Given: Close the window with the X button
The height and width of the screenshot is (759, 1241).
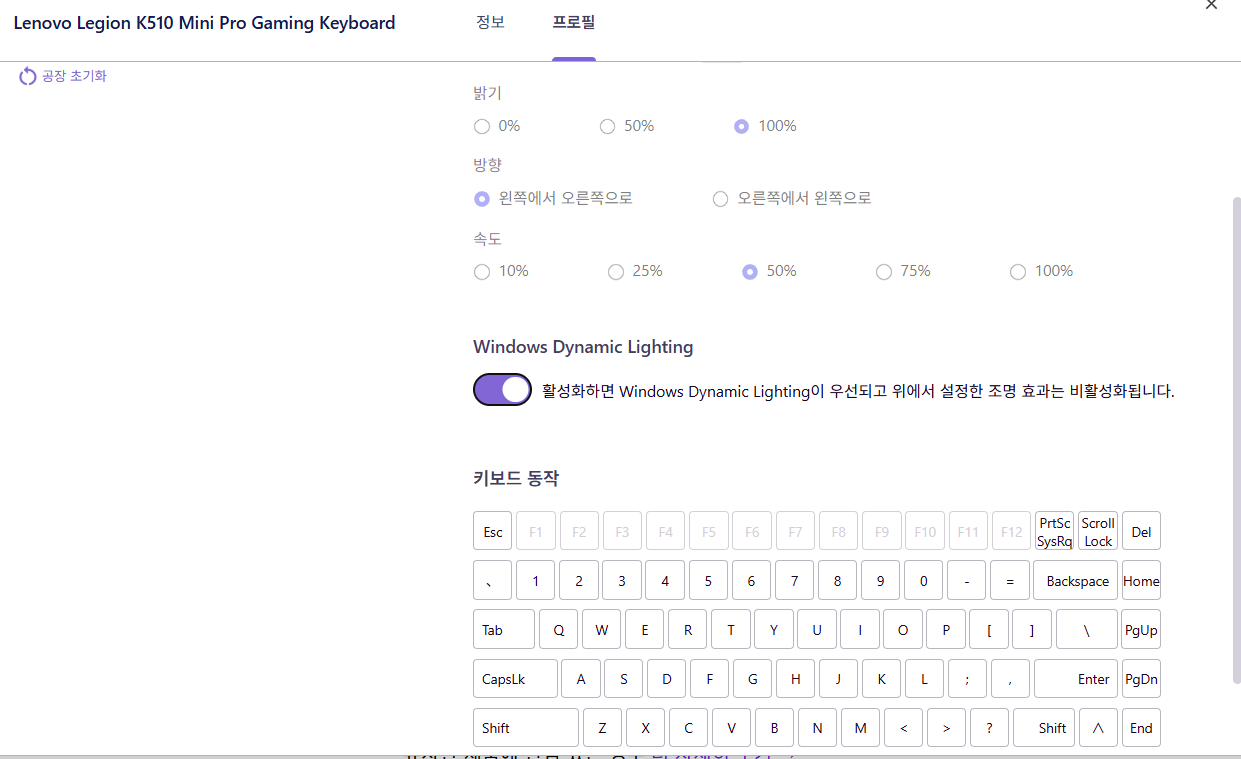Looking at the screenshot, I should click(1211, 5).
